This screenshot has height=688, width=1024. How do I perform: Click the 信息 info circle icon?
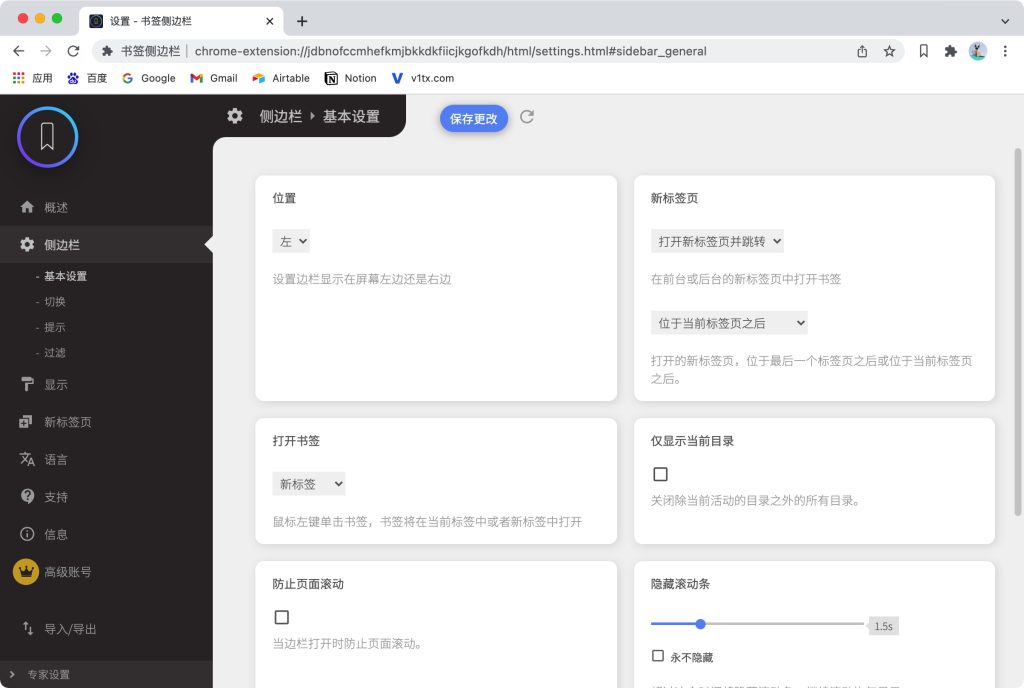coord(27,534)
